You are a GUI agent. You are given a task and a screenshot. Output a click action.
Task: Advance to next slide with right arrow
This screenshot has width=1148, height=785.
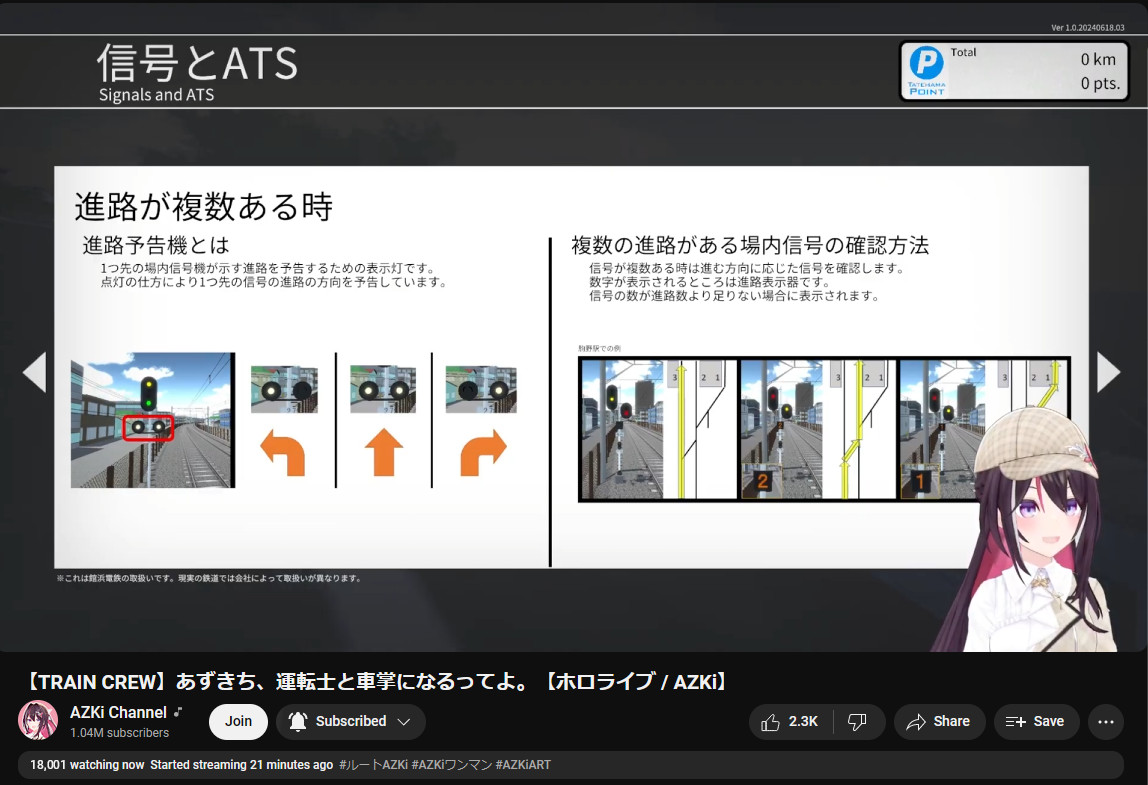pos(1108,372)
